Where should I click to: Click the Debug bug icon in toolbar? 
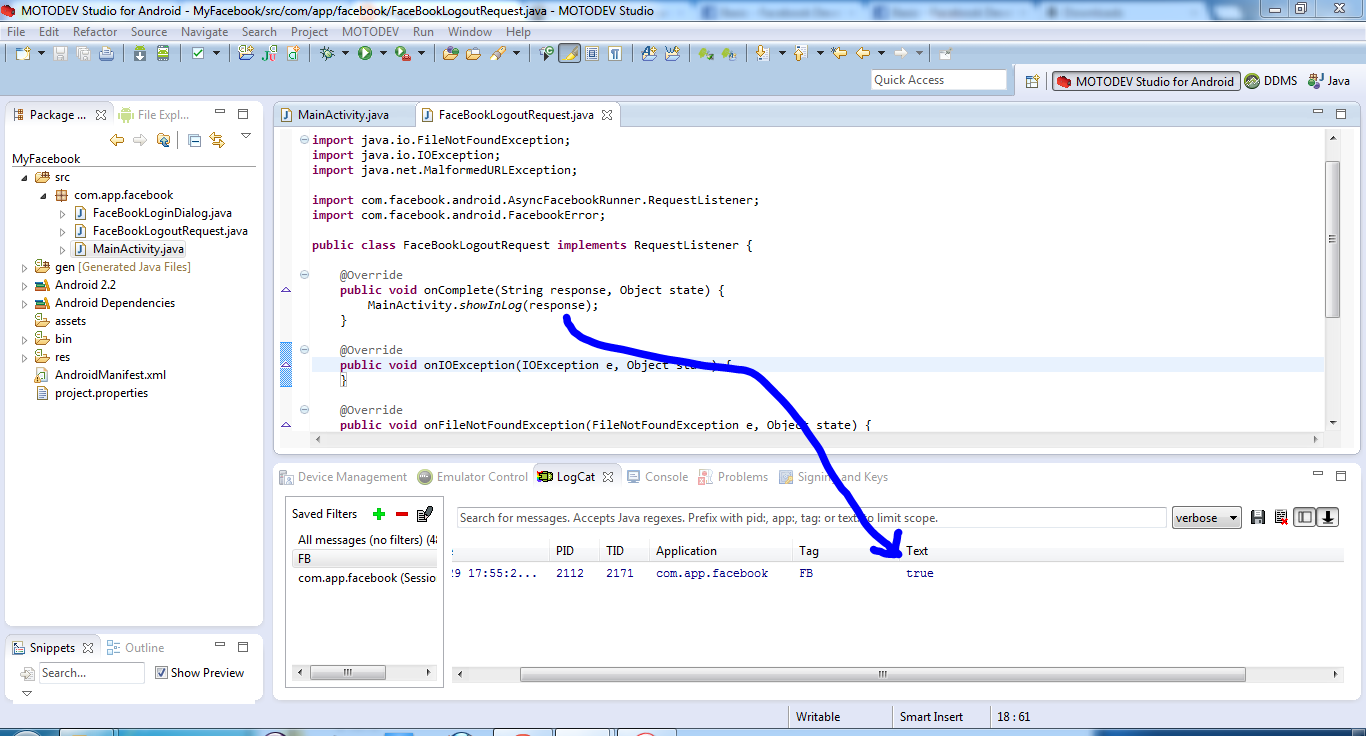point(327,53)
